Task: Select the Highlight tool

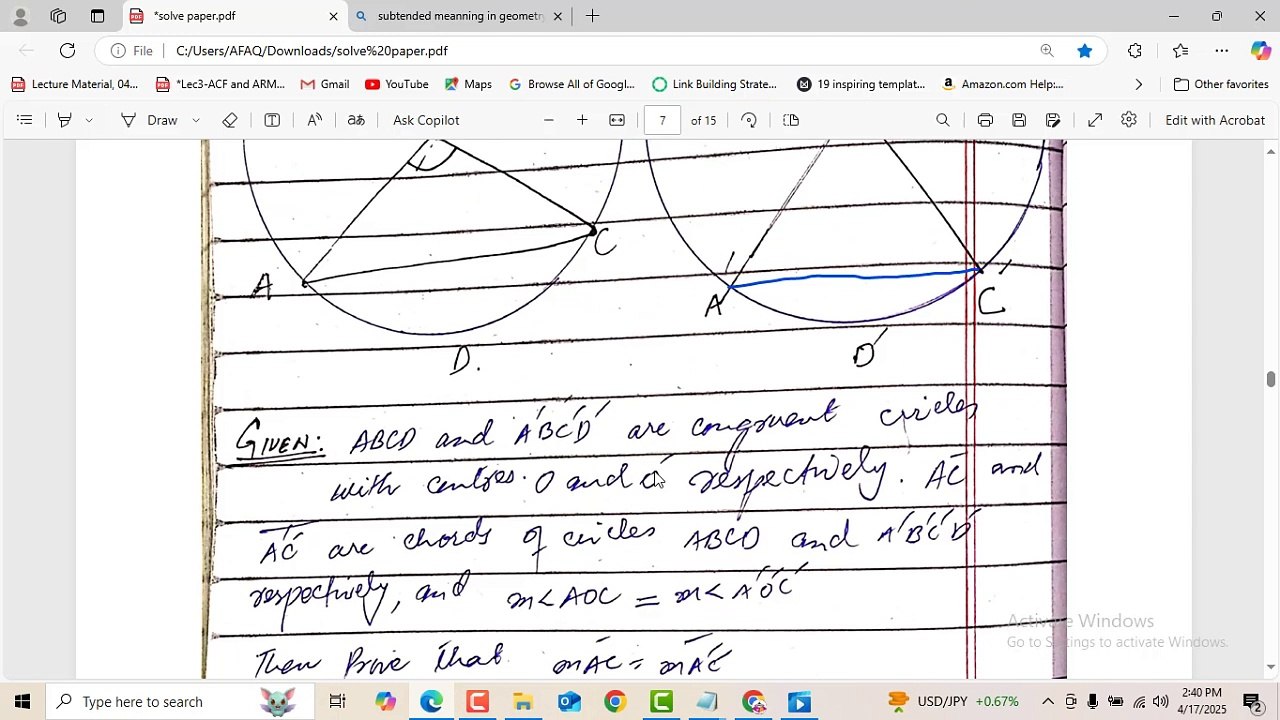Action: click(x=65, y=120)
